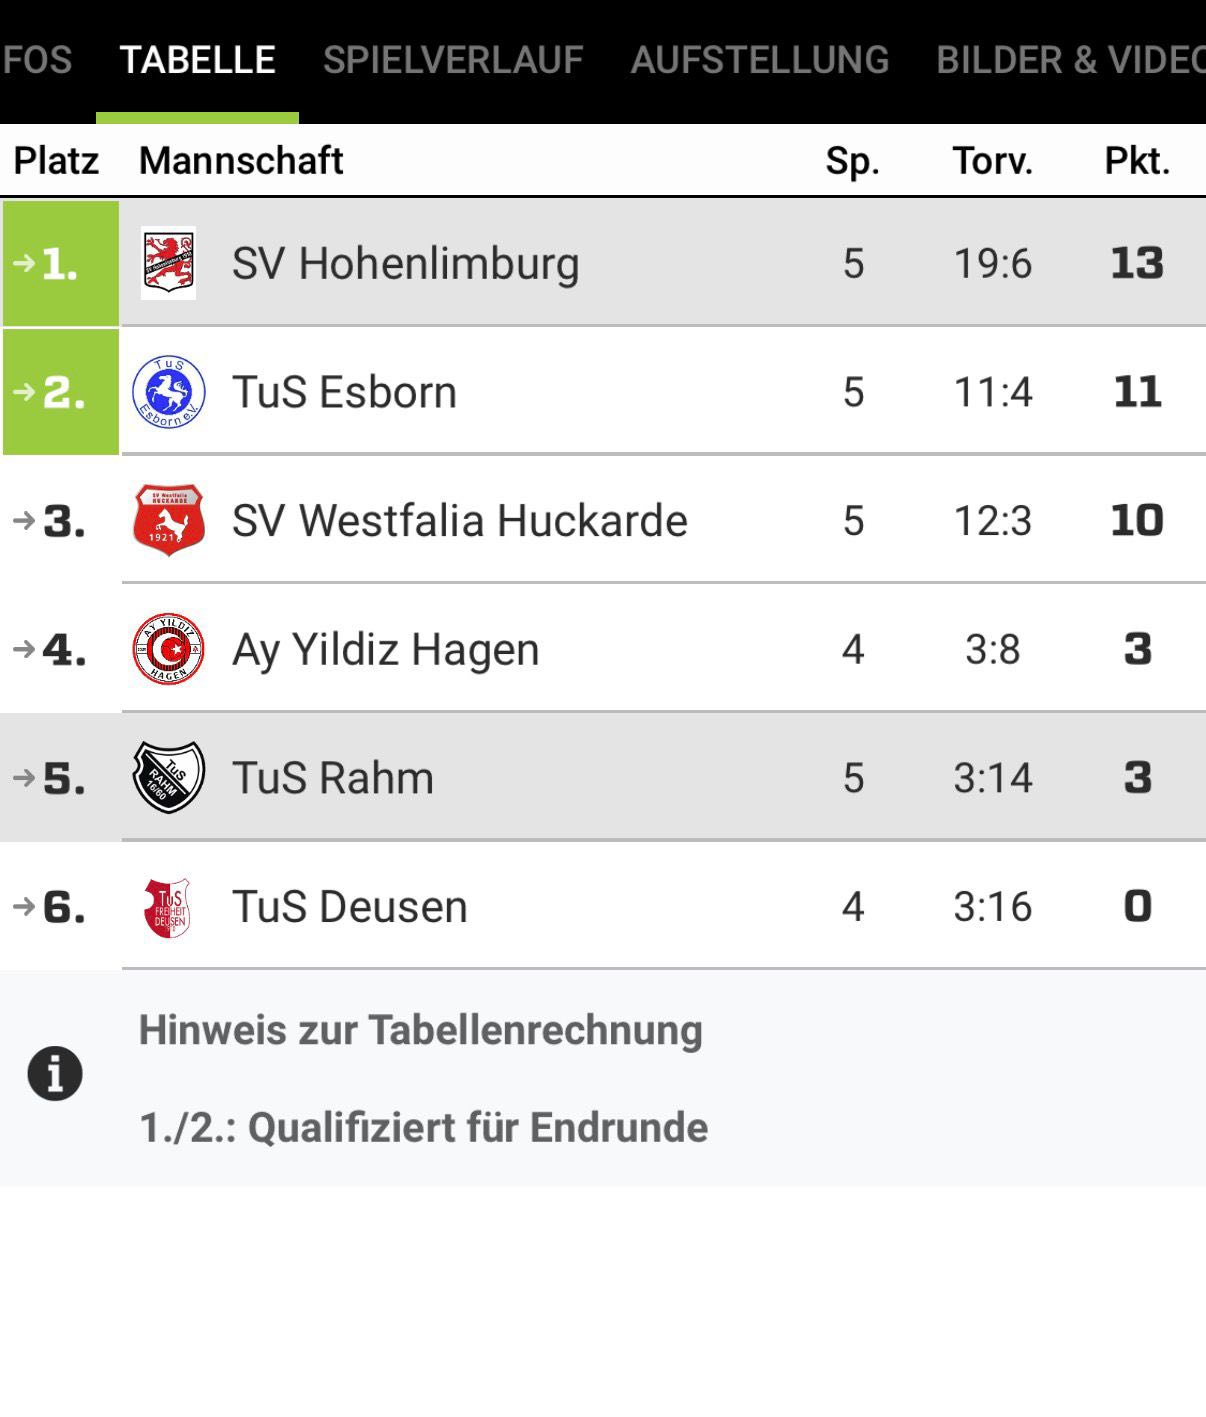Tap the TuS Rahm club badge
The image size is (1206, 1417).
coord(168,777)
